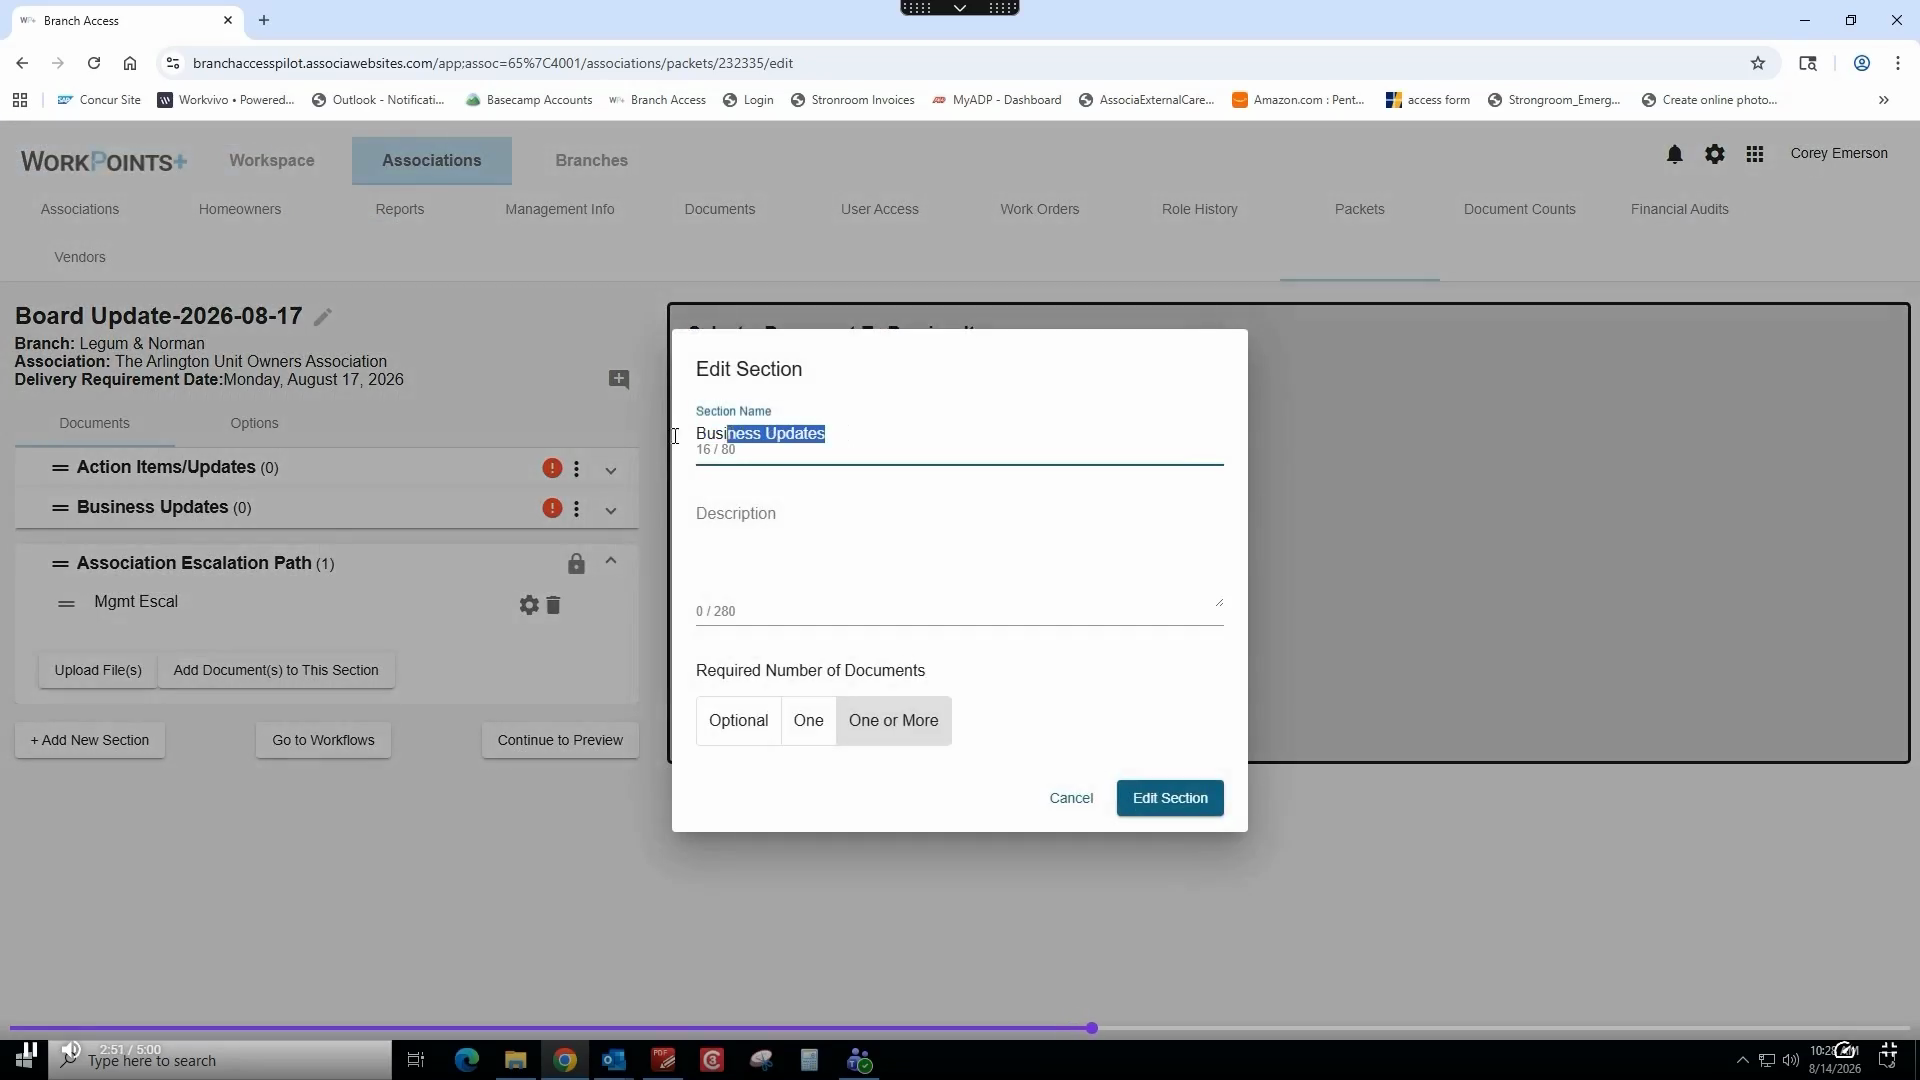Go back in browser history

[22, 63]
